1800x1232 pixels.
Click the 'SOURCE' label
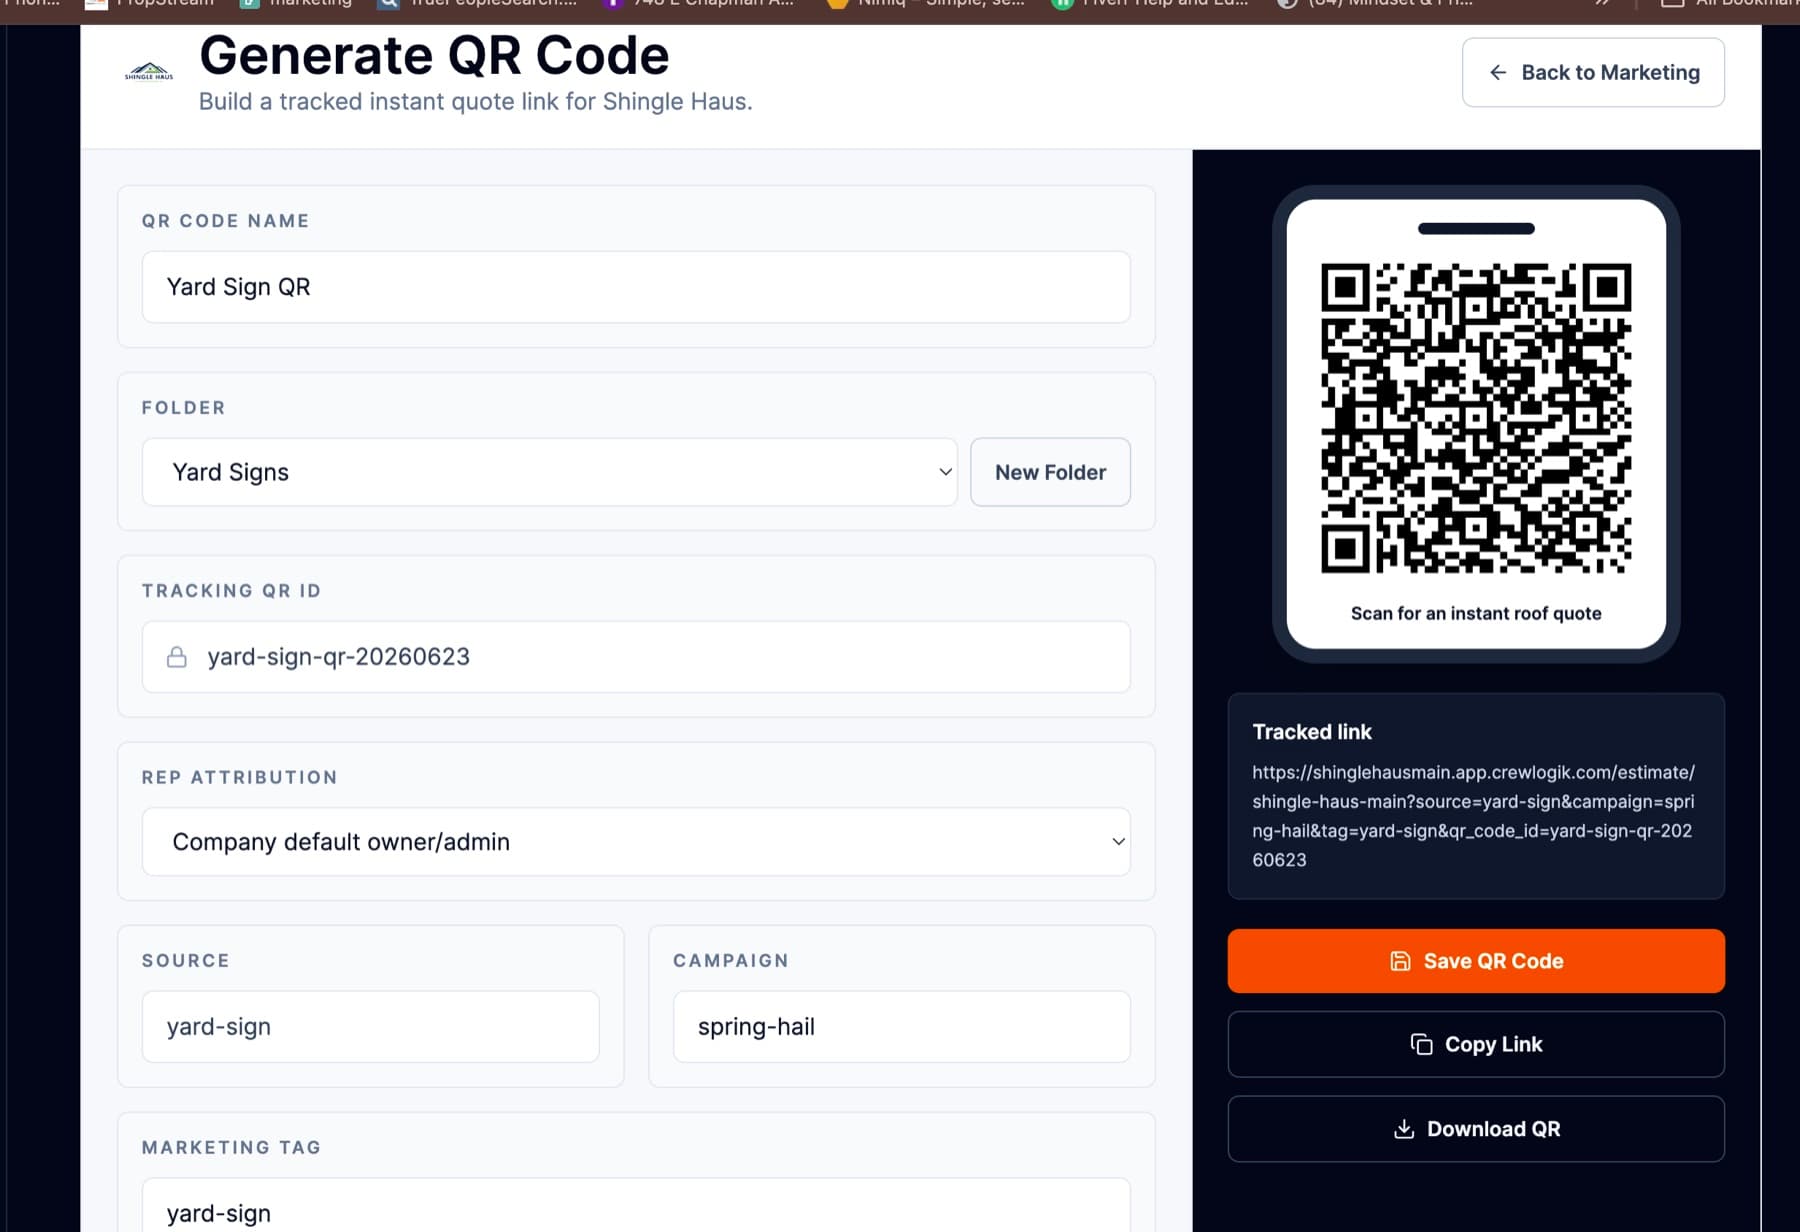pyautogui.click(x=185, y=961)
